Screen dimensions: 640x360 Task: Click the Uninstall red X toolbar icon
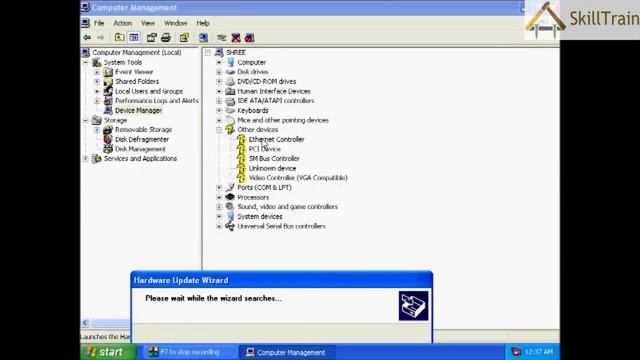coord(236,38)
